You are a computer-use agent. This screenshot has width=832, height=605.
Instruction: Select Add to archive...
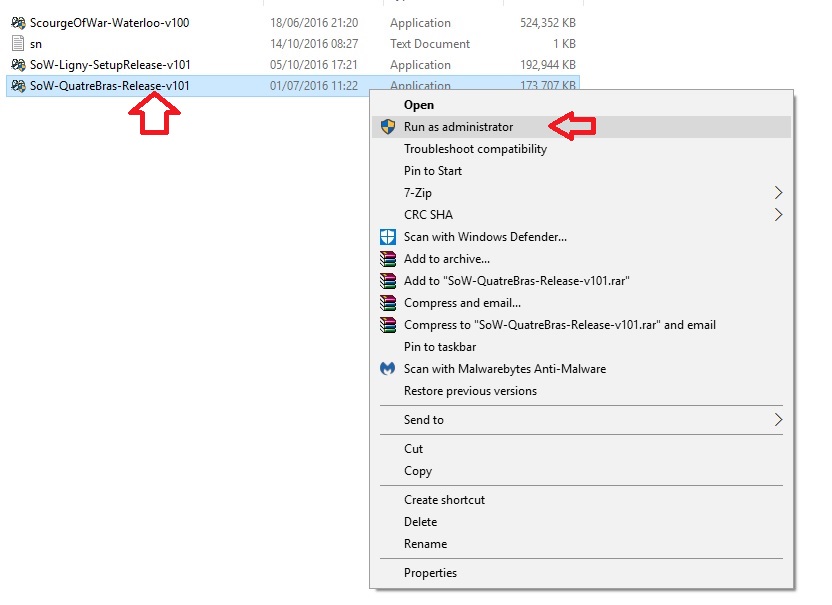(x=582, y=259)
